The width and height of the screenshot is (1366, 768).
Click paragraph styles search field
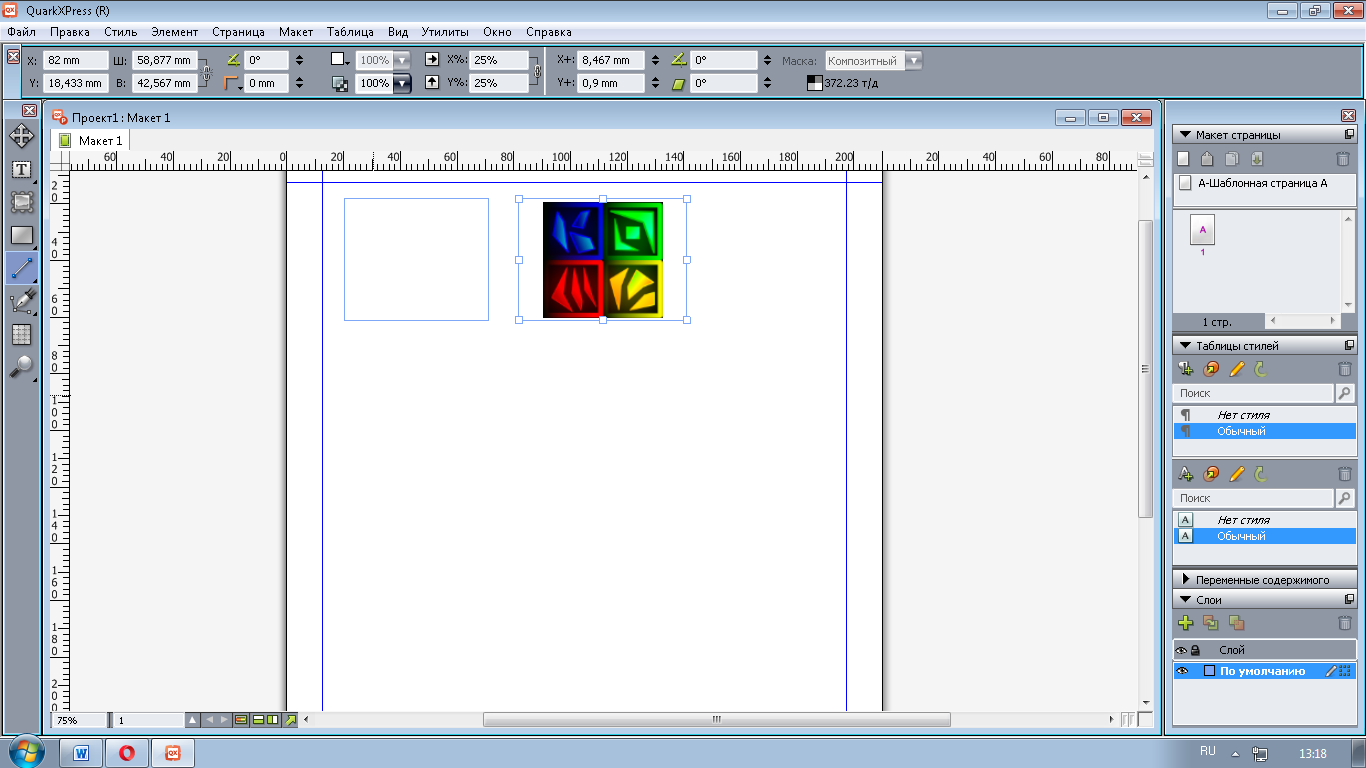[x=1254, y=394]
